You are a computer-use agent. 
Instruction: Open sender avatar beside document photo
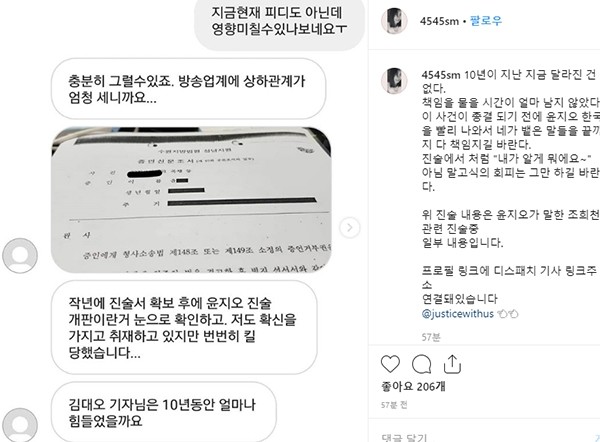pos(20,256)
